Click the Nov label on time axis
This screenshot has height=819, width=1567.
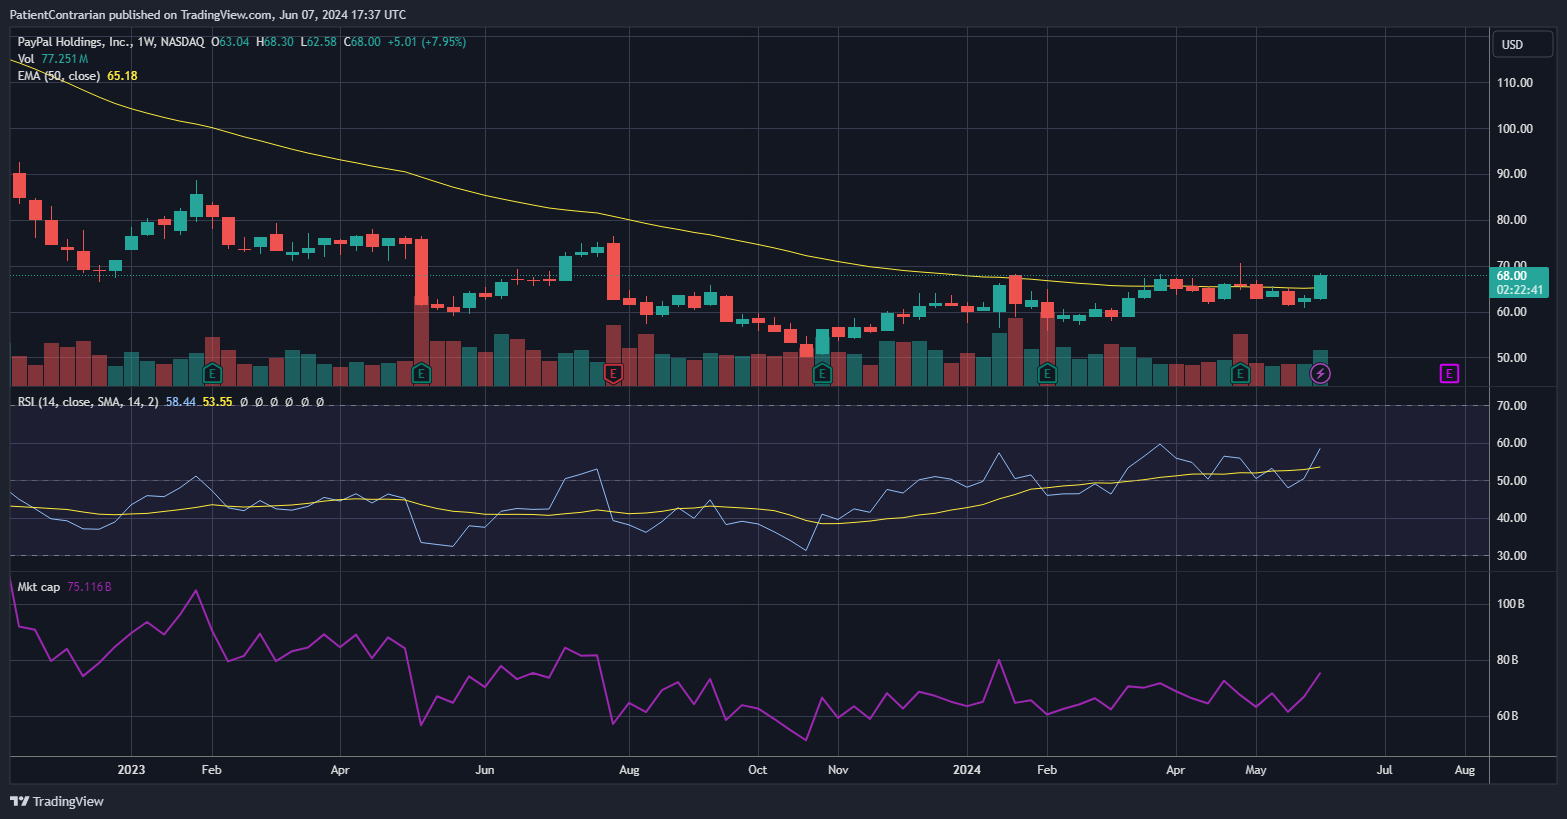coord(838,770)
